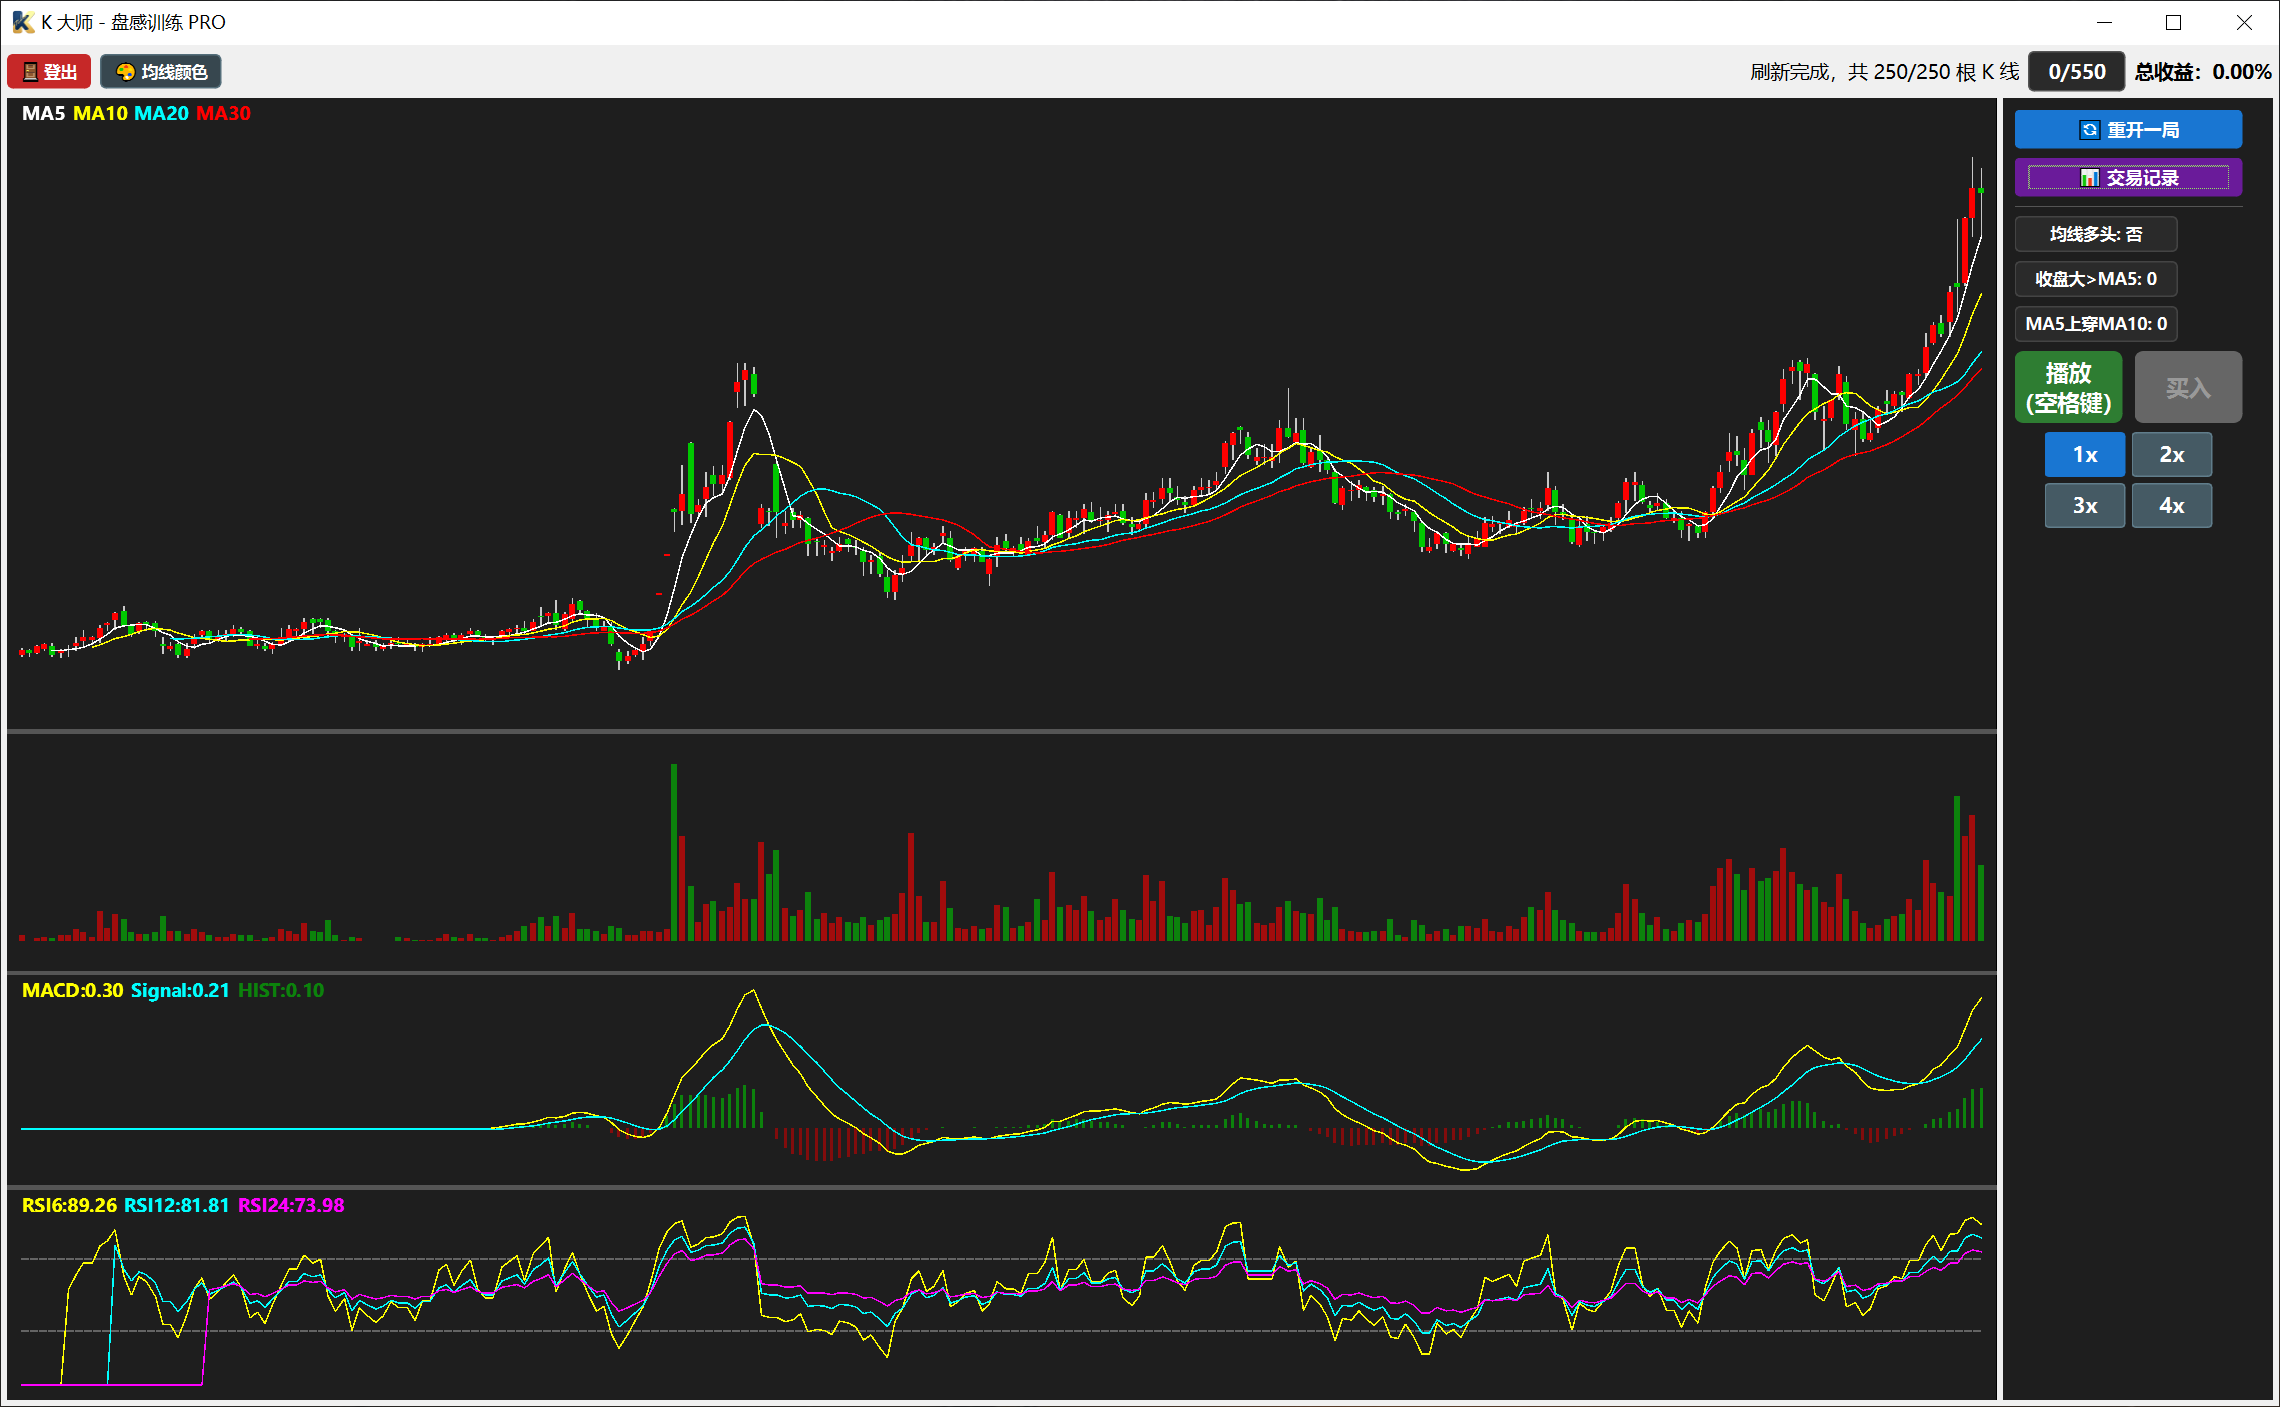The image size is (2280, 1407).
Task: Click the RSI24:73.98 value label
Action: click(x=291, y=1206)
